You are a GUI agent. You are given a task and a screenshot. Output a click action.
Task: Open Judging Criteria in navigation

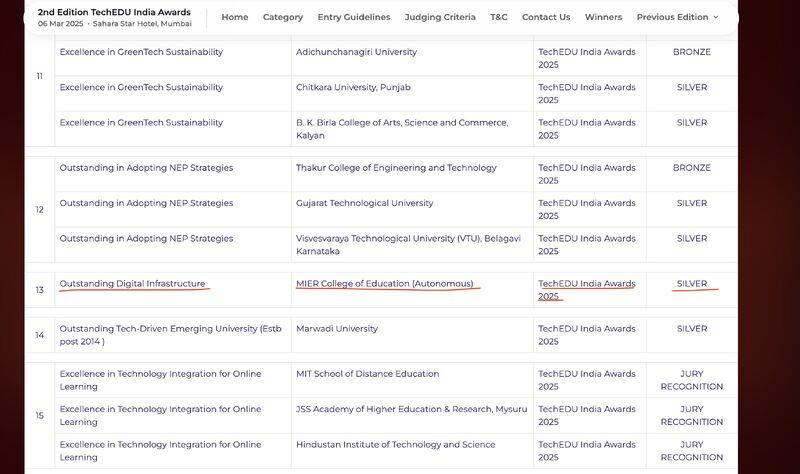tap(440, 17)
